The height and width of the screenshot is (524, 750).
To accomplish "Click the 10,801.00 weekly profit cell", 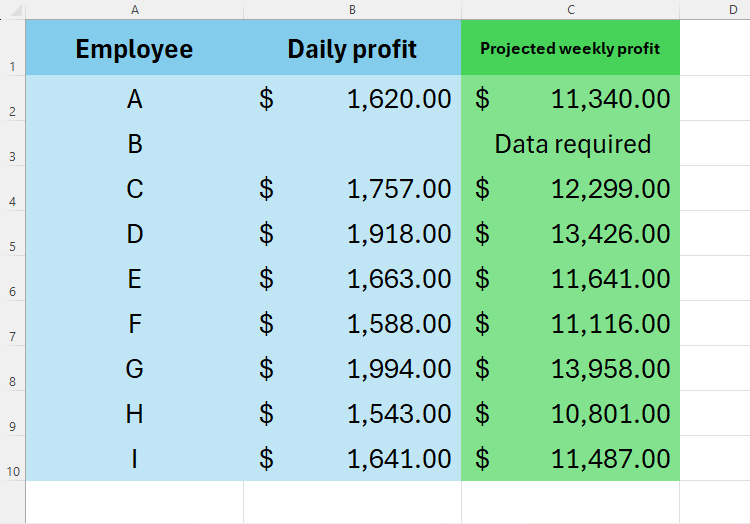I will coord(570,414).
